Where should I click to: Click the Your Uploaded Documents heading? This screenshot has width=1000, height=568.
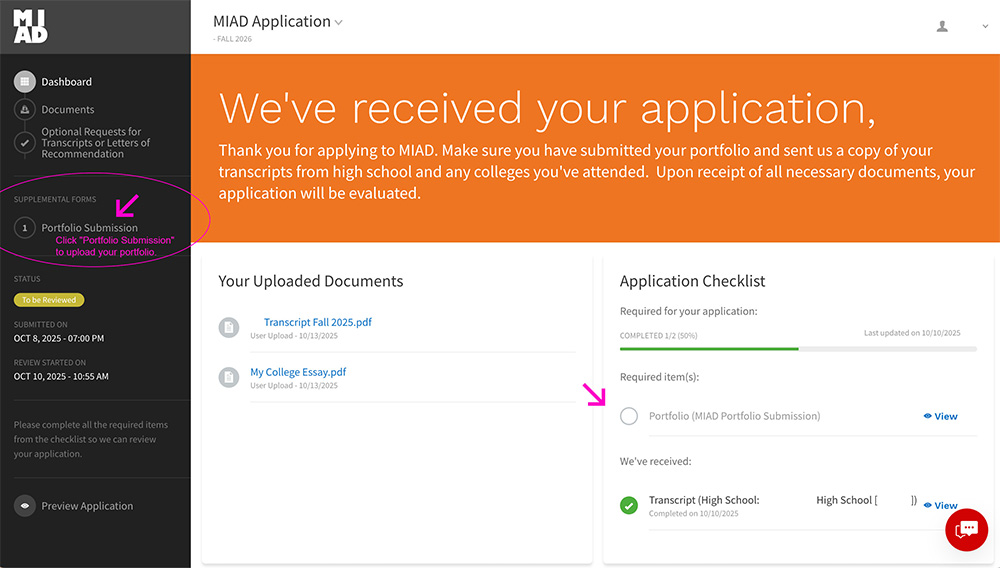(x=311, y=281)
